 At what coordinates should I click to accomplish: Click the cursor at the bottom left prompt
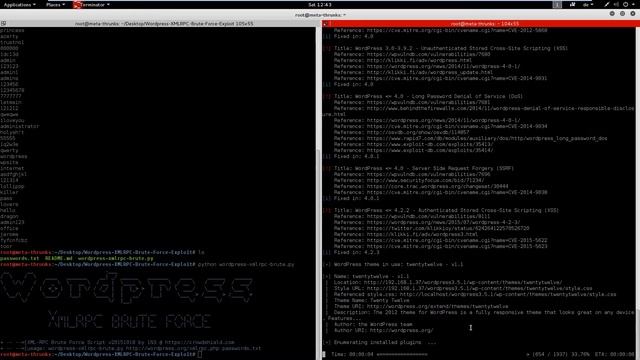coord(200,354)
